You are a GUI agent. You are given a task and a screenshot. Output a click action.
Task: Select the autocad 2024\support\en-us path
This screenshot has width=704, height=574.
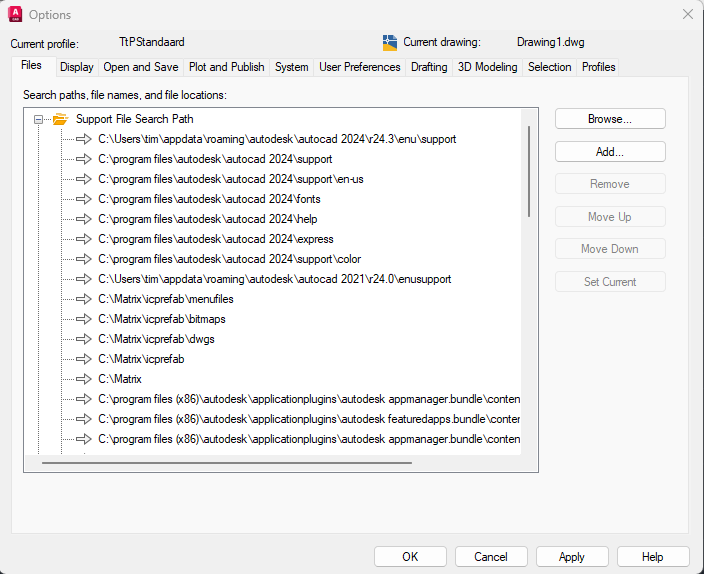tap(231, 179)
